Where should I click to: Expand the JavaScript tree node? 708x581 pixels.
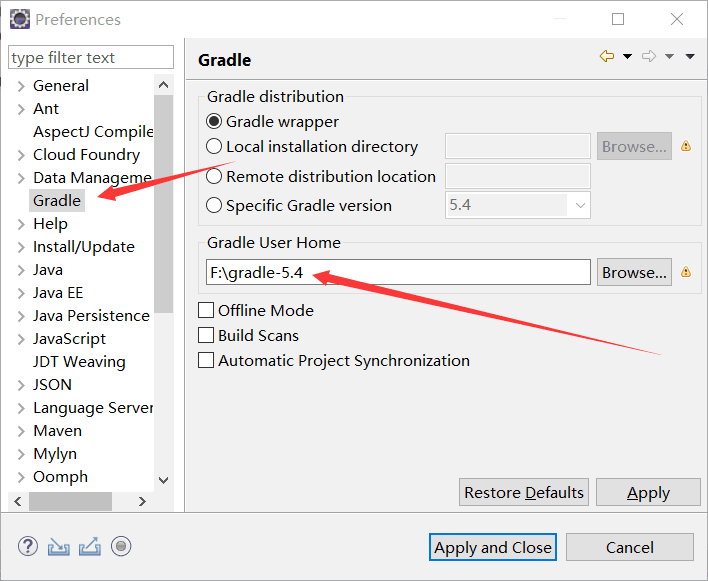click(21, 339)
